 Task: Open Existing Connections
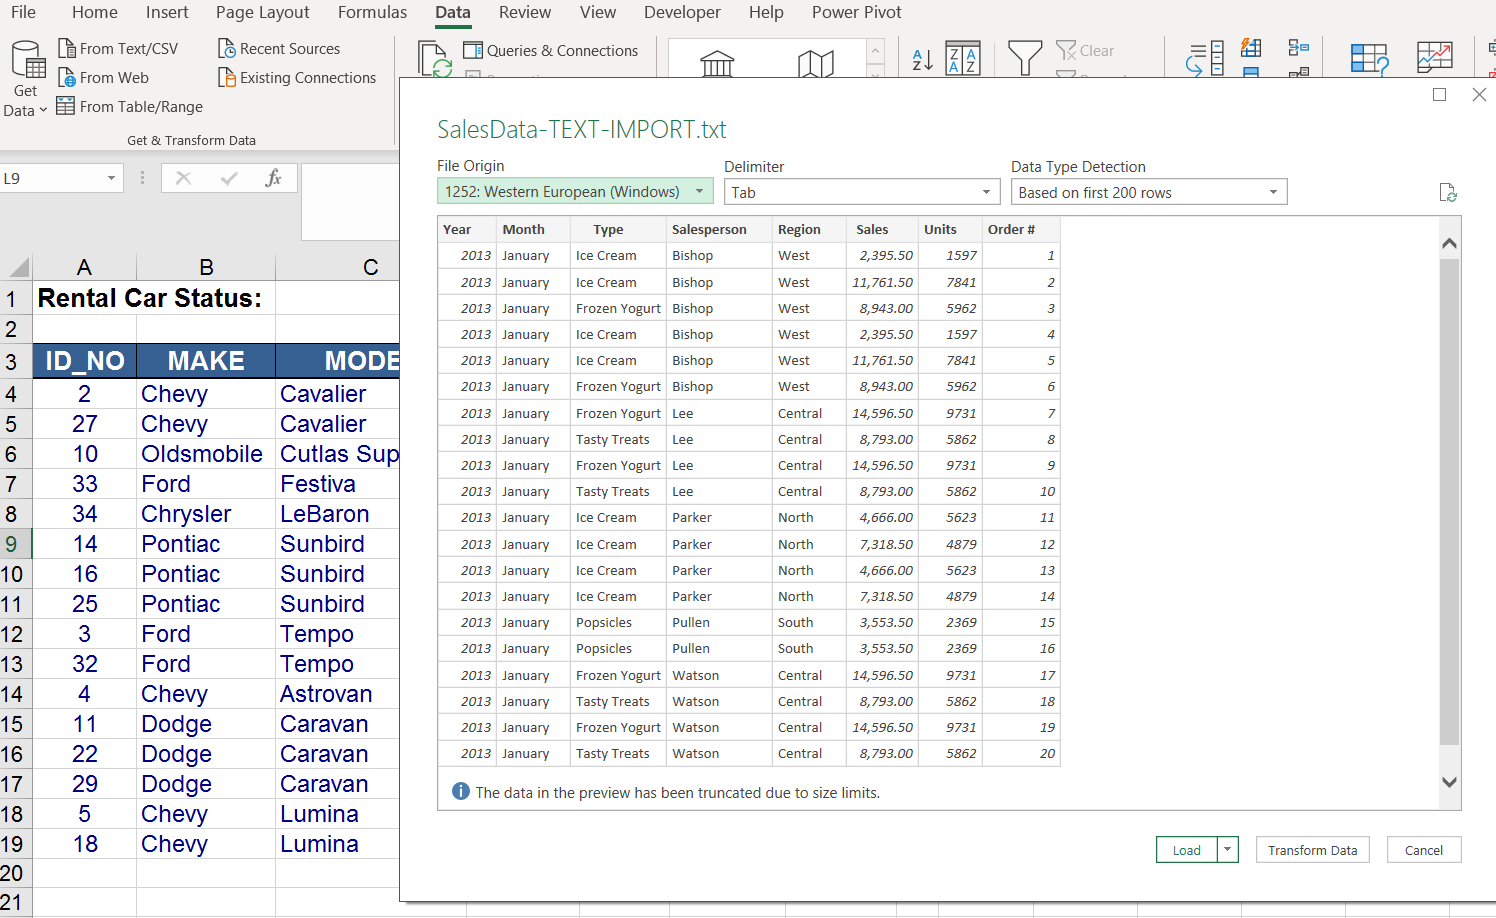(x=297, y=77)
